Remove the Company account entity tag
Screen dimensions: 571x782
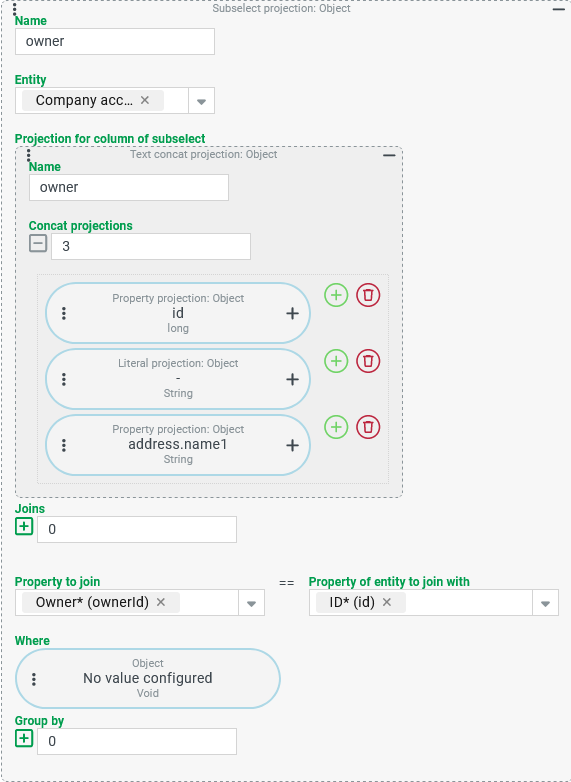[x=145, y=100]
